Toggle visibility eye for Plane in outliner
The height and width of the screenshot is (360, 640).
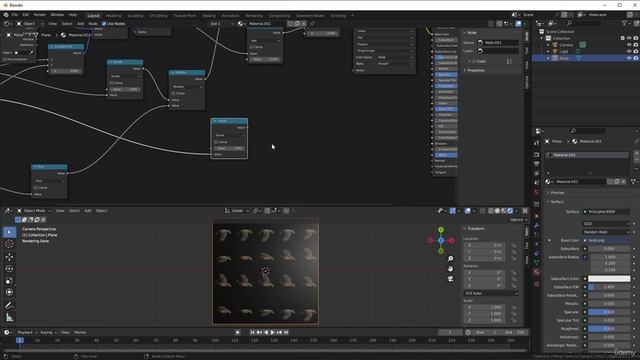[x=629, y=58]
